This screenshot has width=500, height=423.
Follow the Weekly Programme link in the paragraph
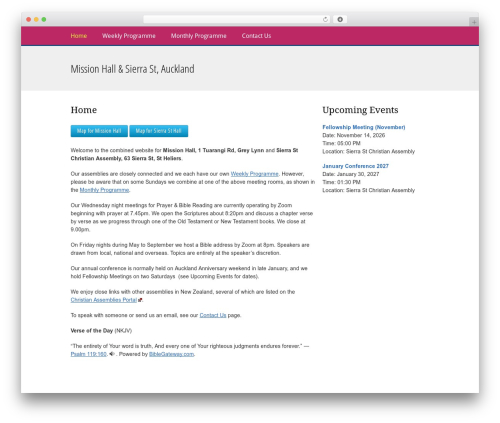click(x=254, y=174)
